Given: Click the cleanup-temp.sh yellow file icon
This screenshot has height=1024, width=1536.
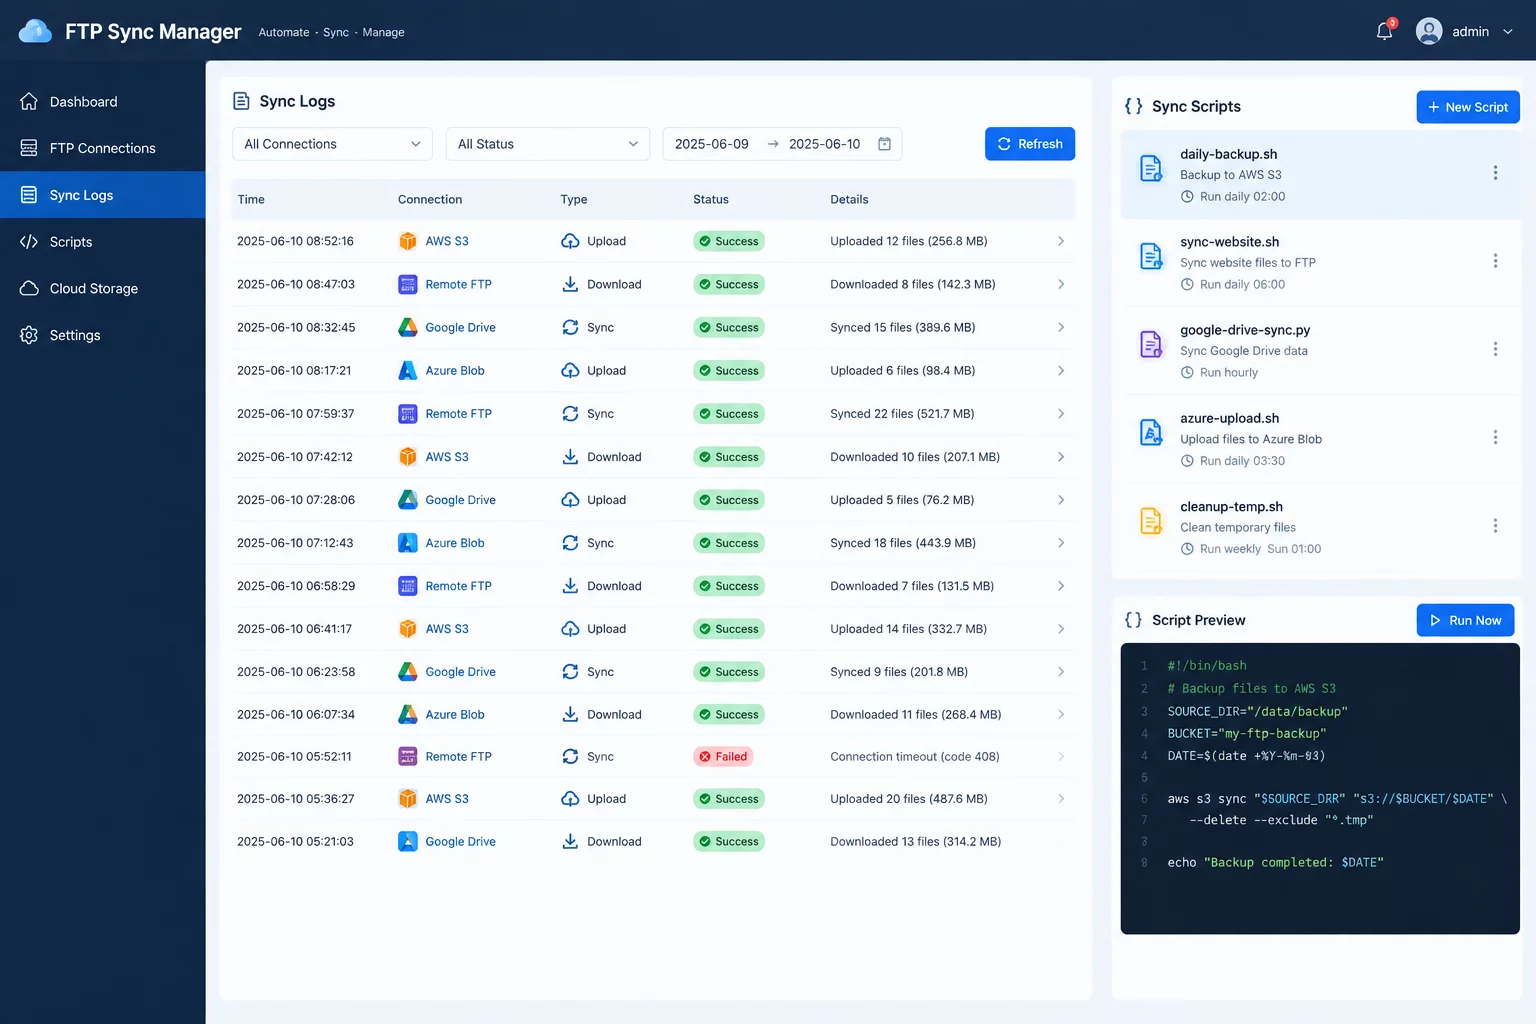Looking at the screenshot, I should click(1151, 521).
